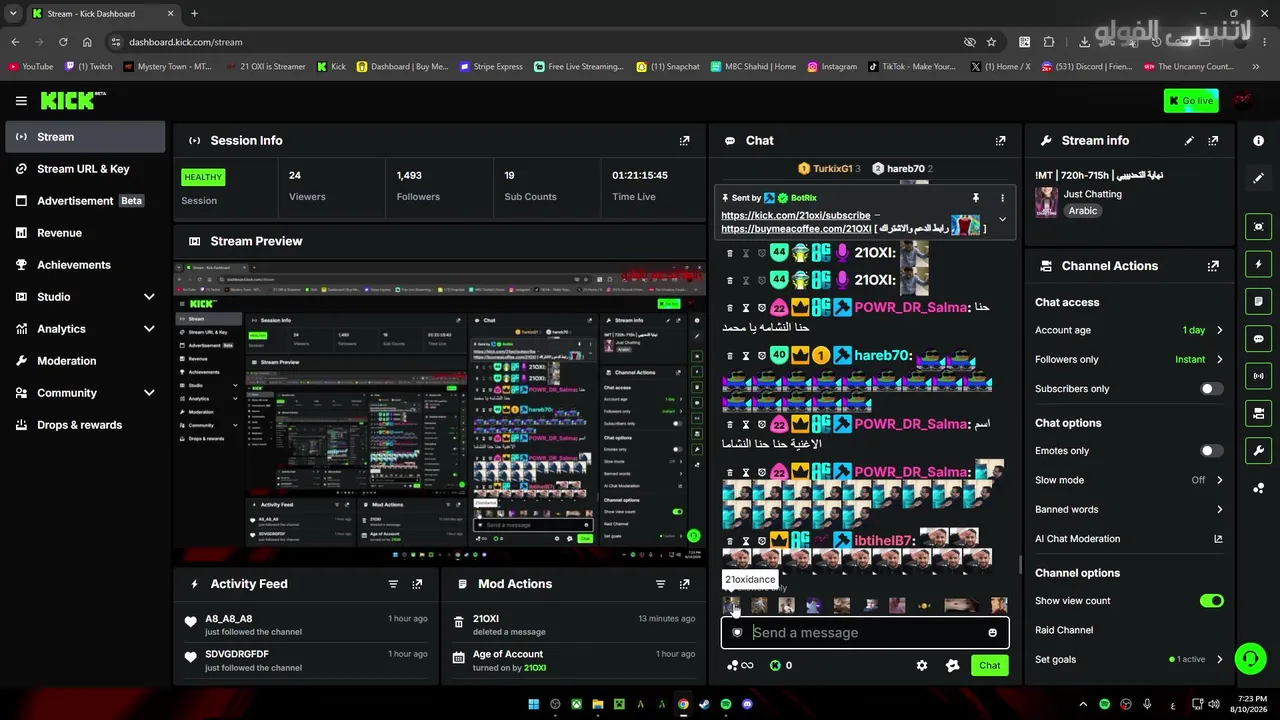Toggle Chat panel via sidebar bubble icon
Image resolution: width=1280 pixels, height=720 pixels.
[1258, 339]
